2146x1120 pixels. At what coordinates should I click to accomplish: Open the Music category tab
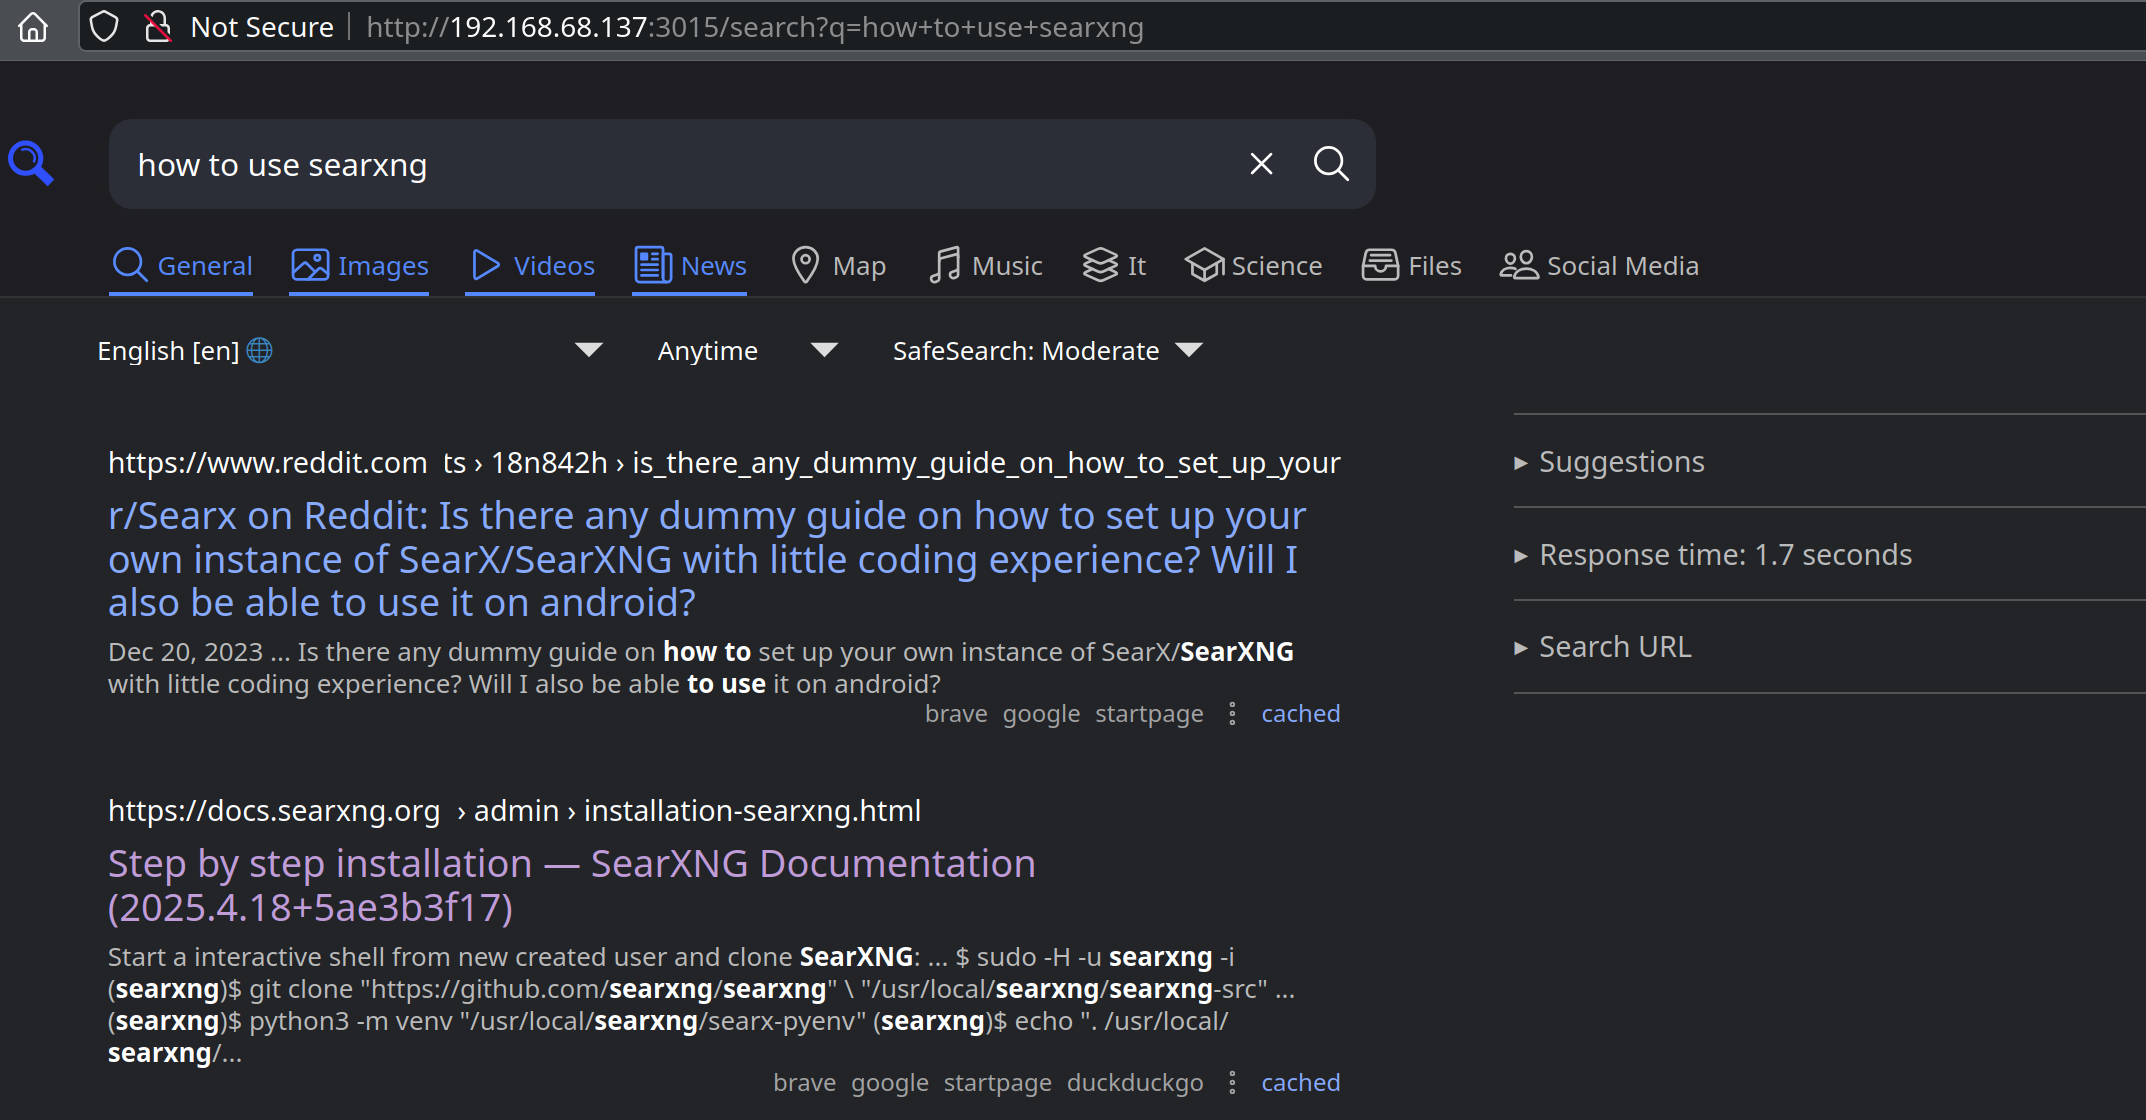tap(985, 266)
